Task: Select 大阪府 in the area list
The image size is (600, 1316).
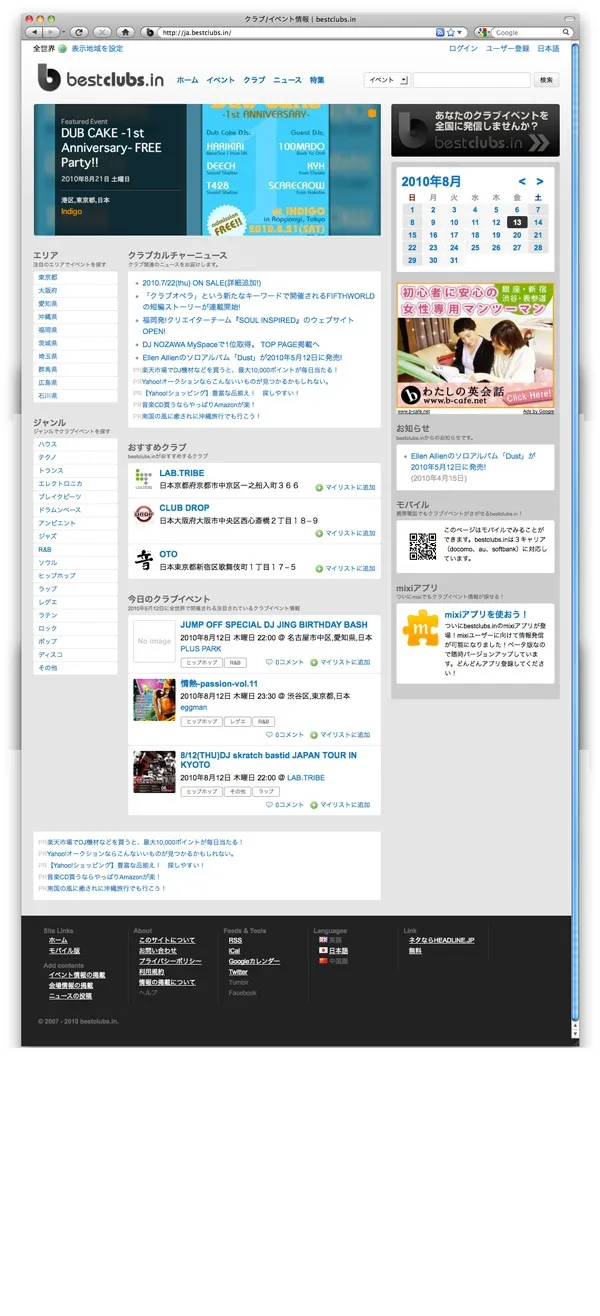Action: (x=47, y=290)
